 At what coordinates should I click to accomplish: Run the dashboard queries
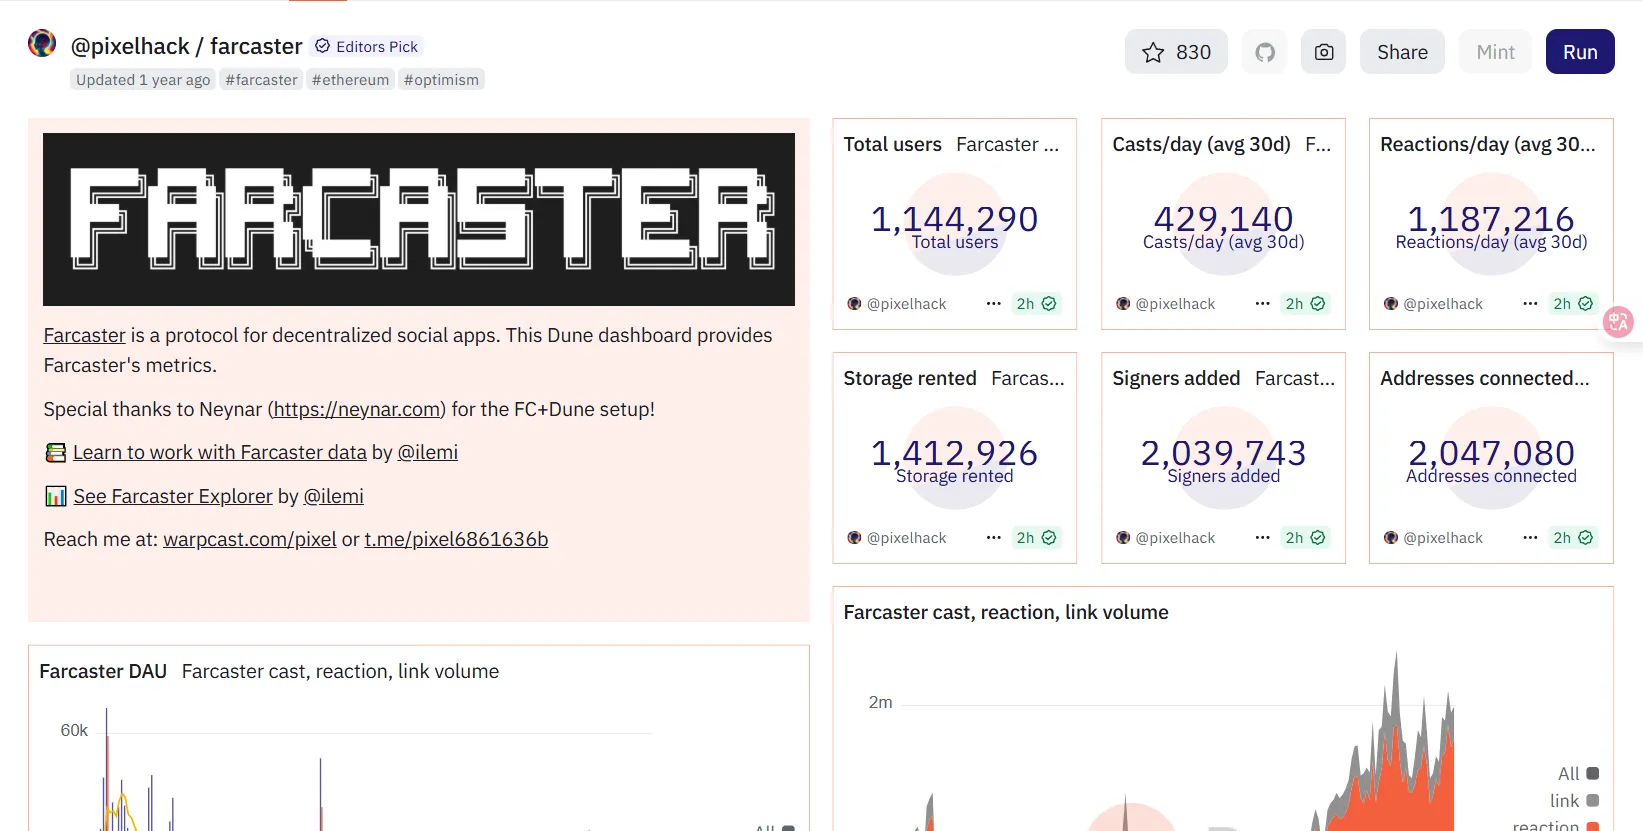[x=1580, y=52]
